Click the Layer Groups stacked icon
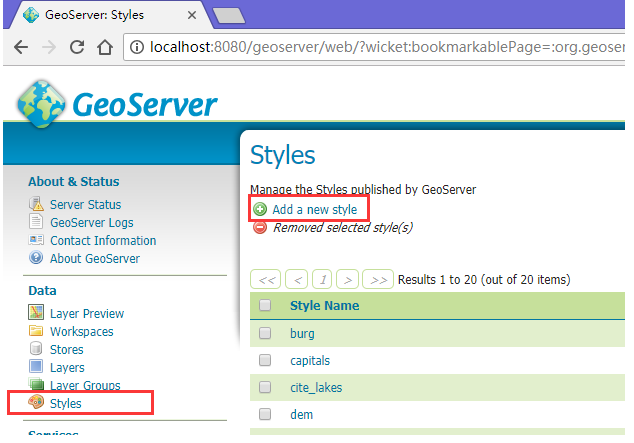 [36, 383]
